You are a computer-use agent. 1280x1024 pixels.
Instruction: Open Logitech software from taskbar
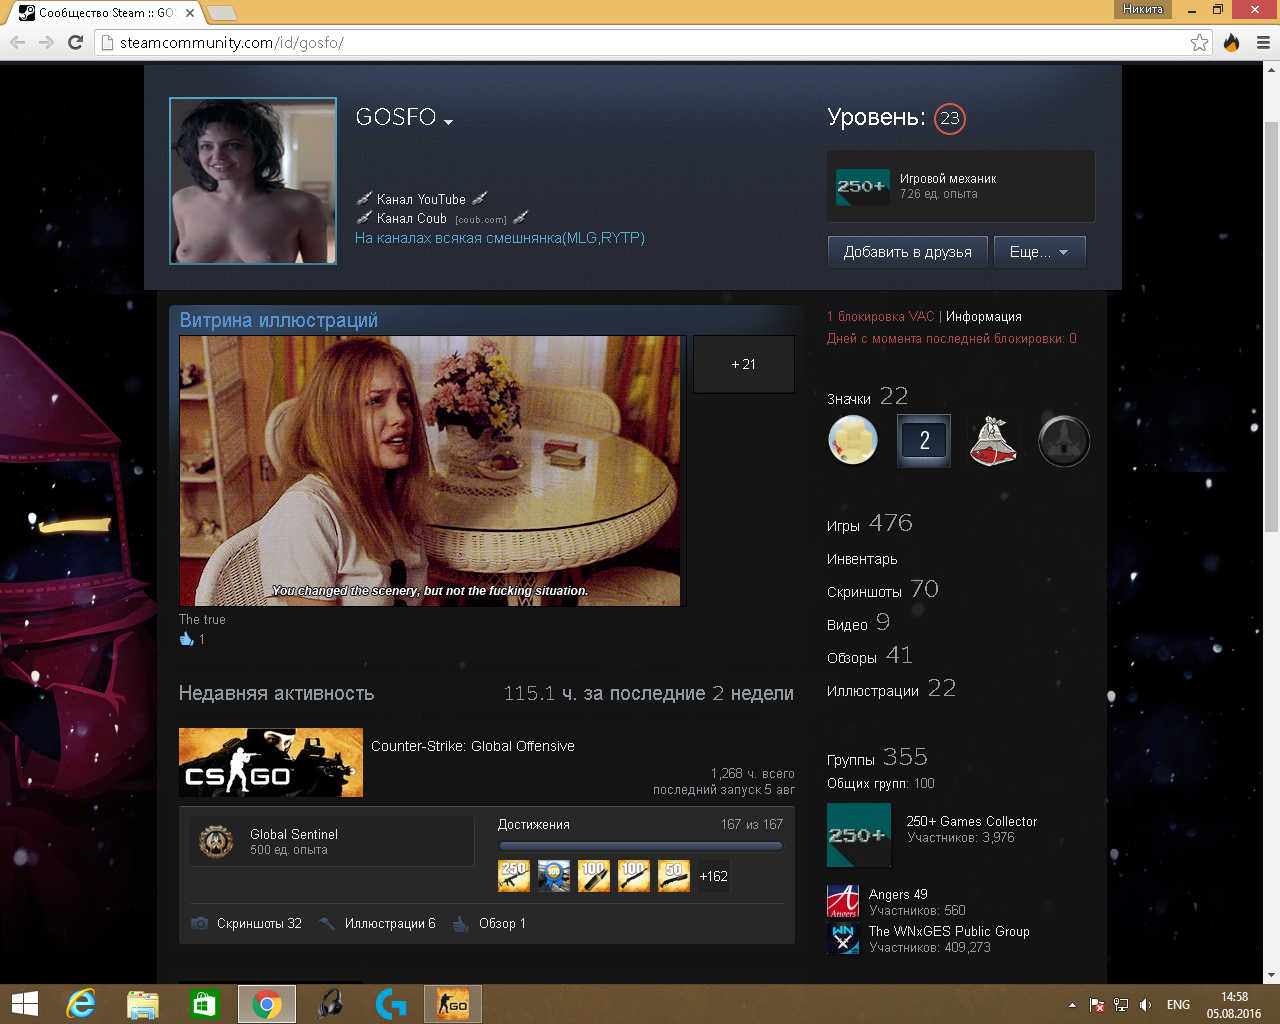[391, 1004]
